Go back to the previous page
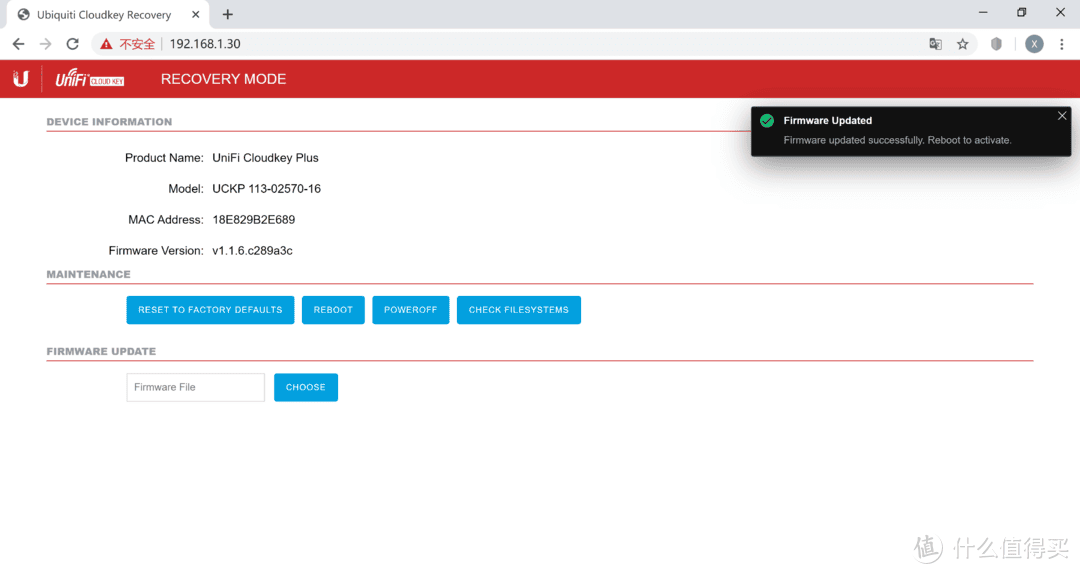Image resolution: width=1080 pixels, height=574 pixels. 18,44
